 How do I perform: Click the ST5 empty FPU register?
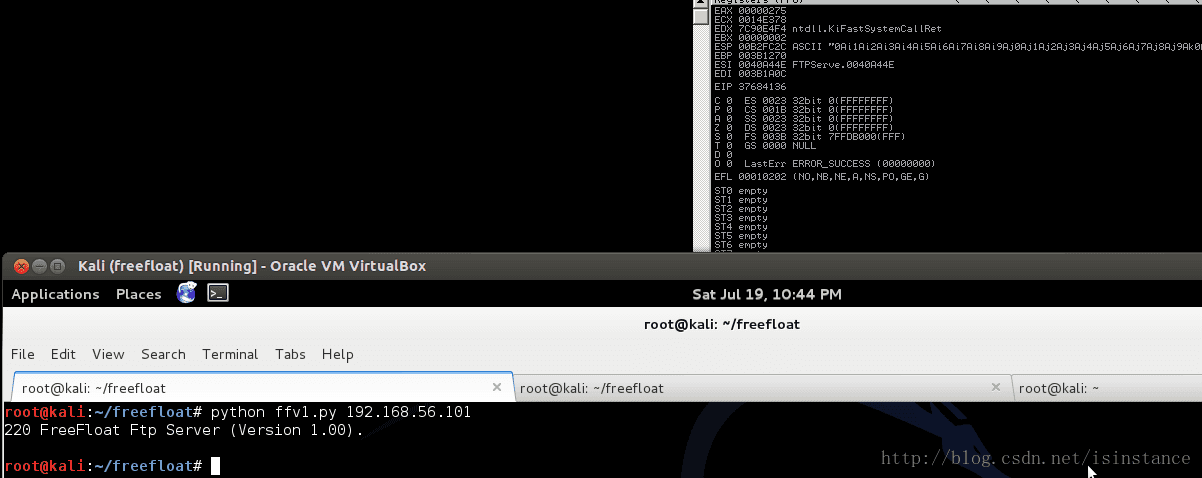741,236
